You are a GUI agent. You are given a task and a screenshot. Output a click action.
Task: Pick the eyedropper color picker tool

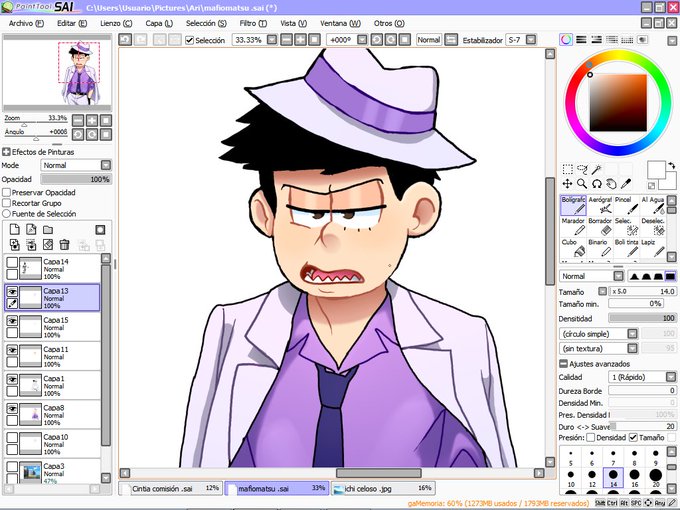626,184
